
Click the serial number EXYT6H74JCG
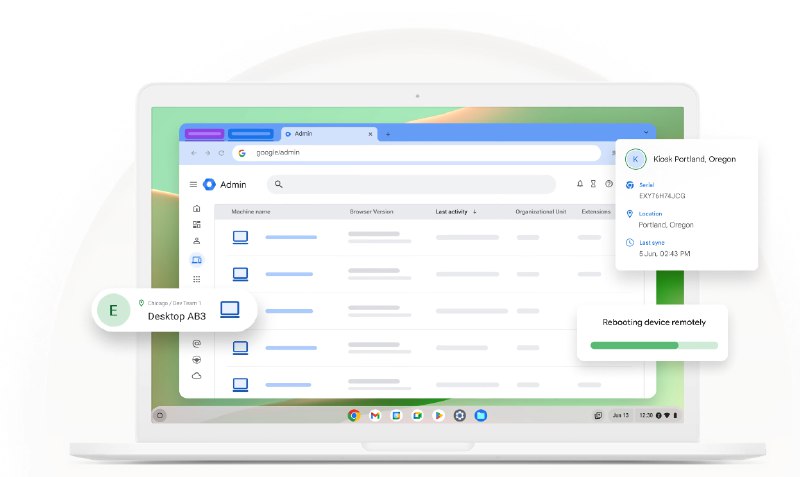(x=662, y=196)
